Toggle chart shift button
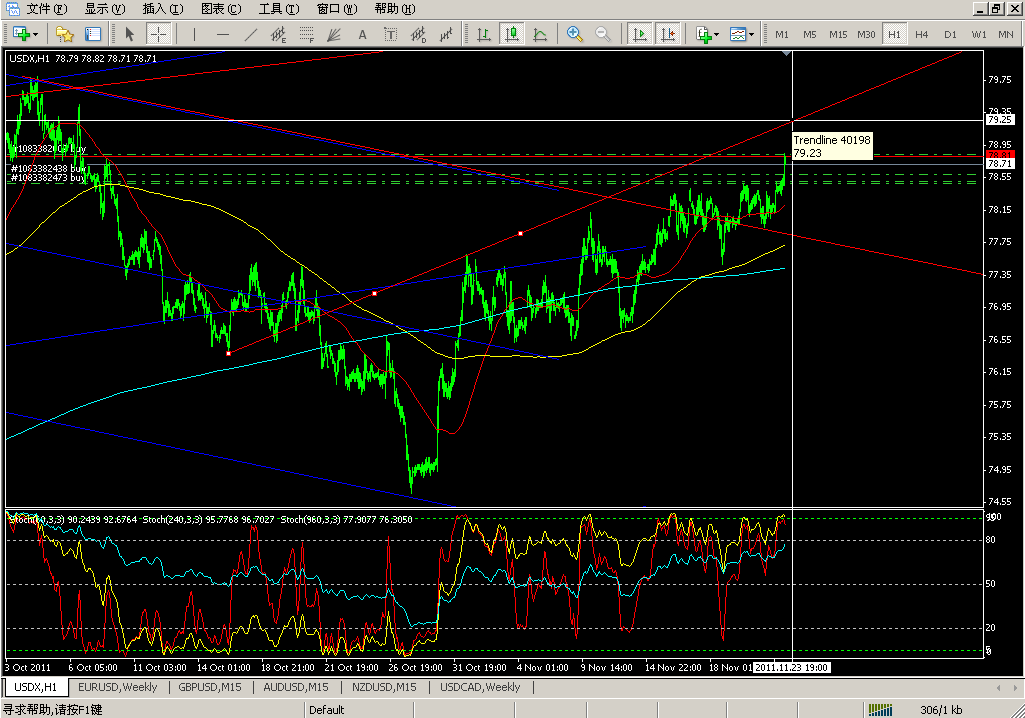This screenshot has width=1025, height=718. [667, 34]
